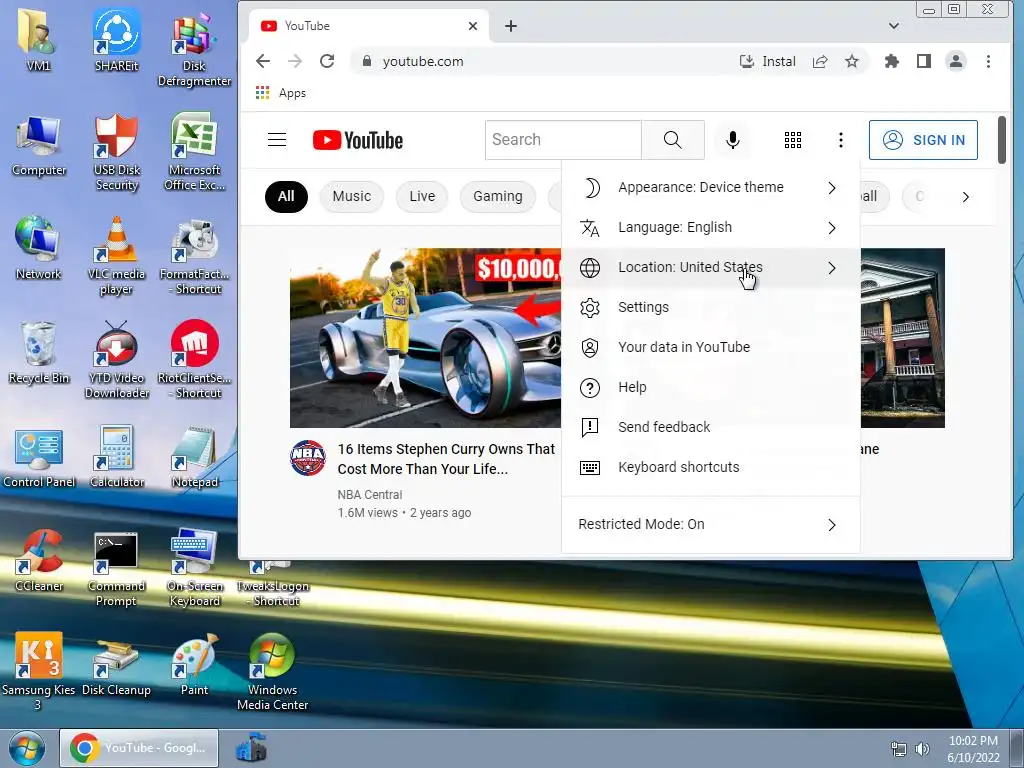Screen dimensions: 1024x768
Task: Select the Gaming filter chip
Action: click(498, 197)
